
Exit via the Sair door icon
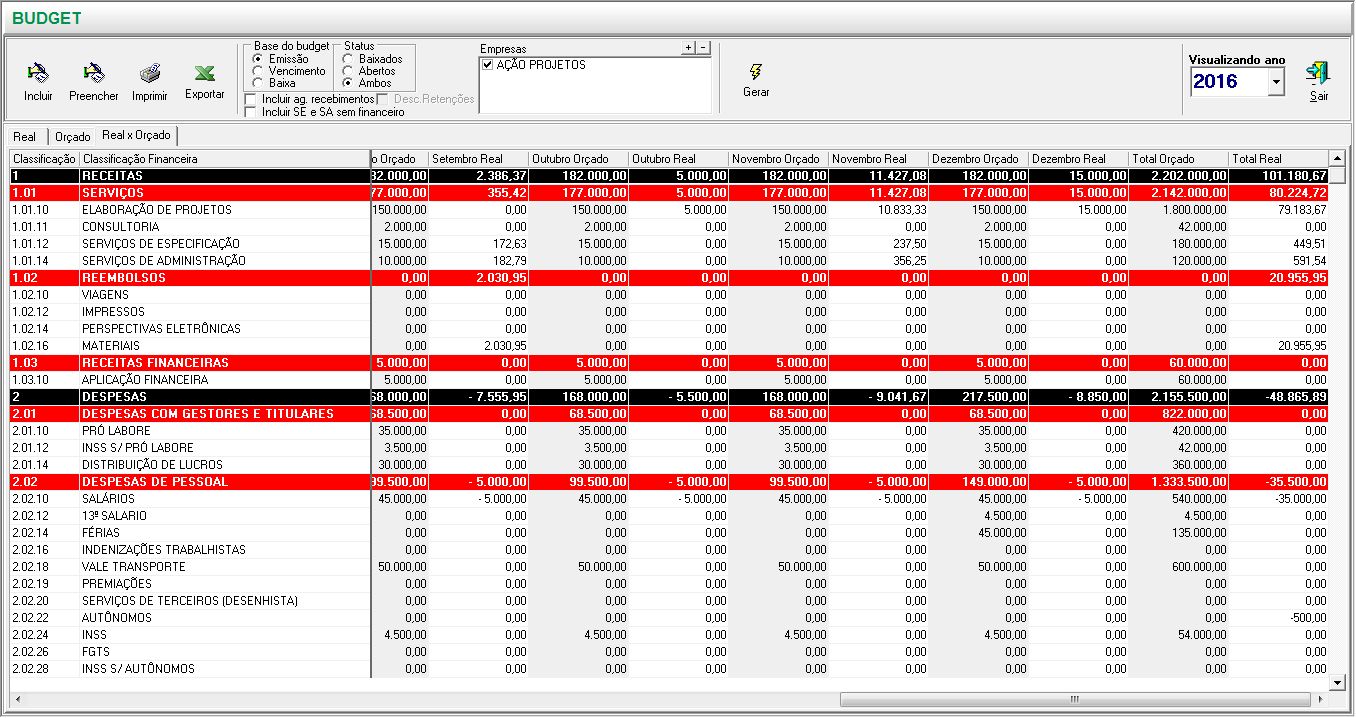click(1319, 74)
